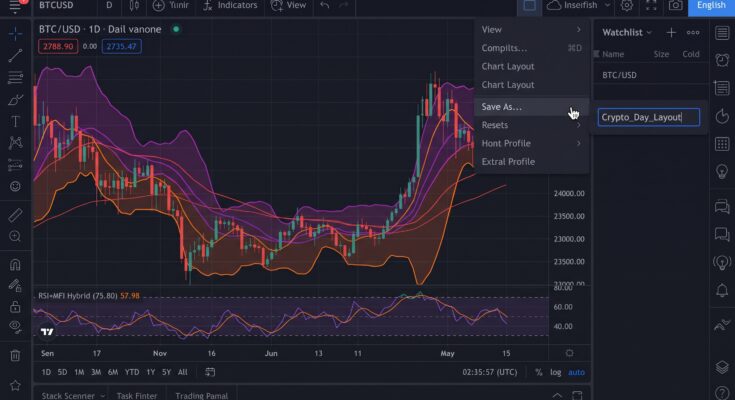Image resolution: width=735 pixels, height=400 pixels.
Task: Open the help question mark
Action: 722,393
